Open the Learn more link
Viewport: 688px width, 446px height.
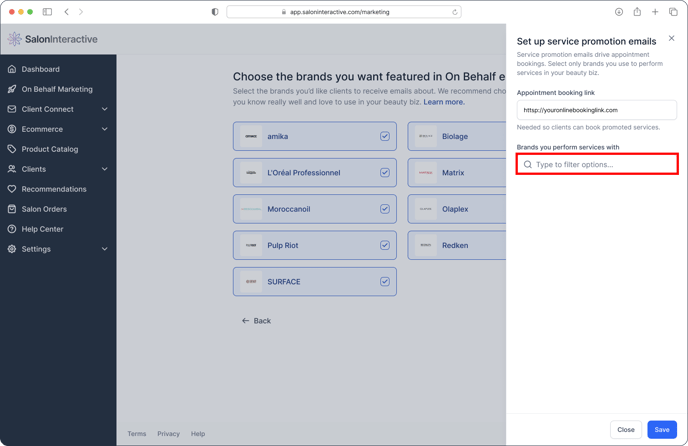tap(444, 102)
